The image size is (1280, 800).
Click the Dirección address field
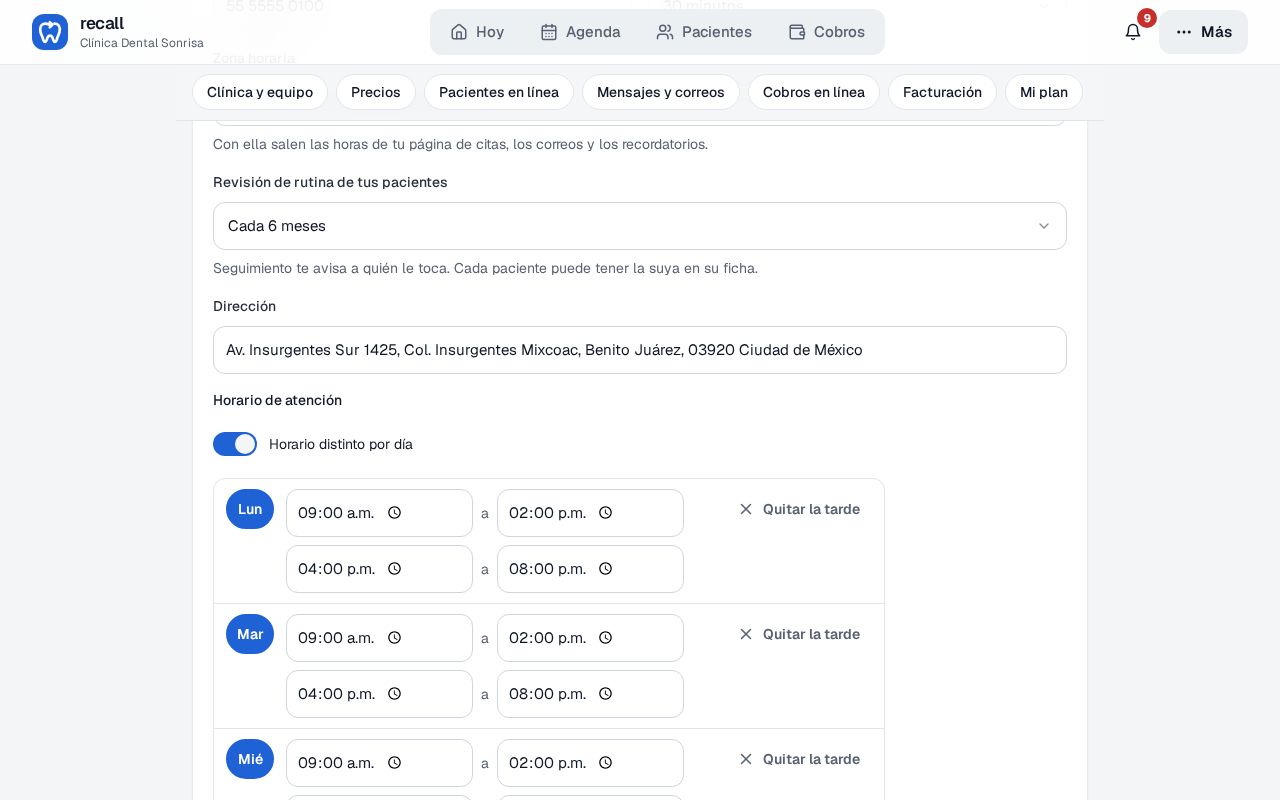pyautogui.click(x=640, y=350)
